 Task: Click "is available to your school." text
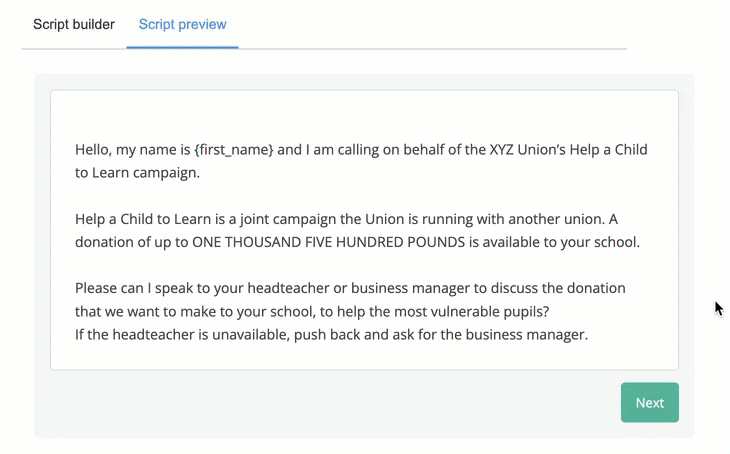click(554, 242)
